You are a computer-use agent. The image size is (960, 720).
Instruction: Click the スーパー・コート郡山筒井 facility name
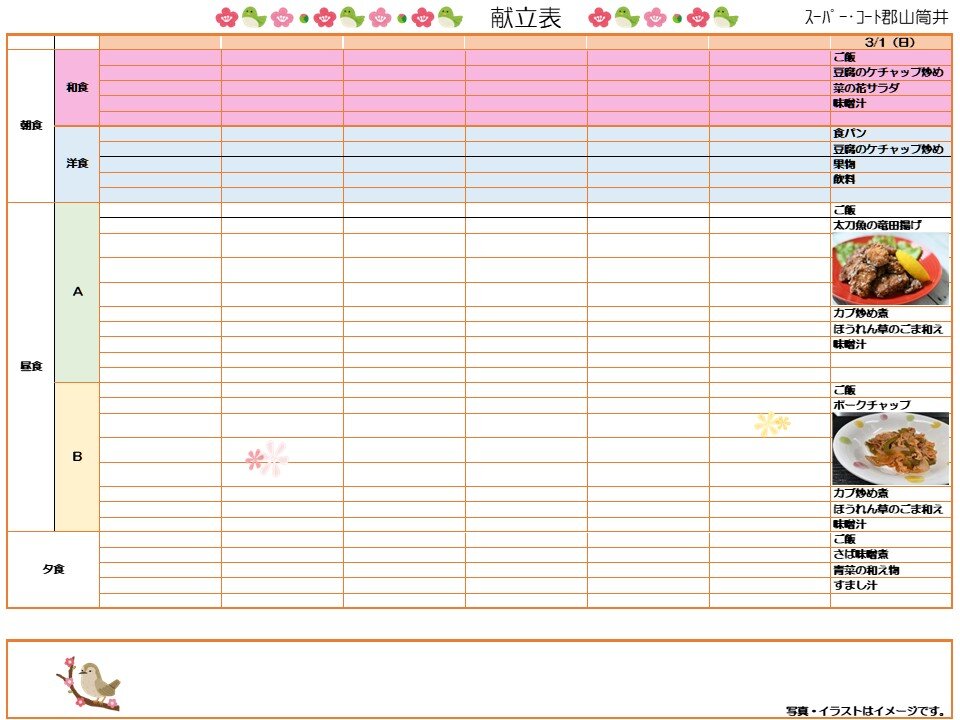(x=876, y=18)
